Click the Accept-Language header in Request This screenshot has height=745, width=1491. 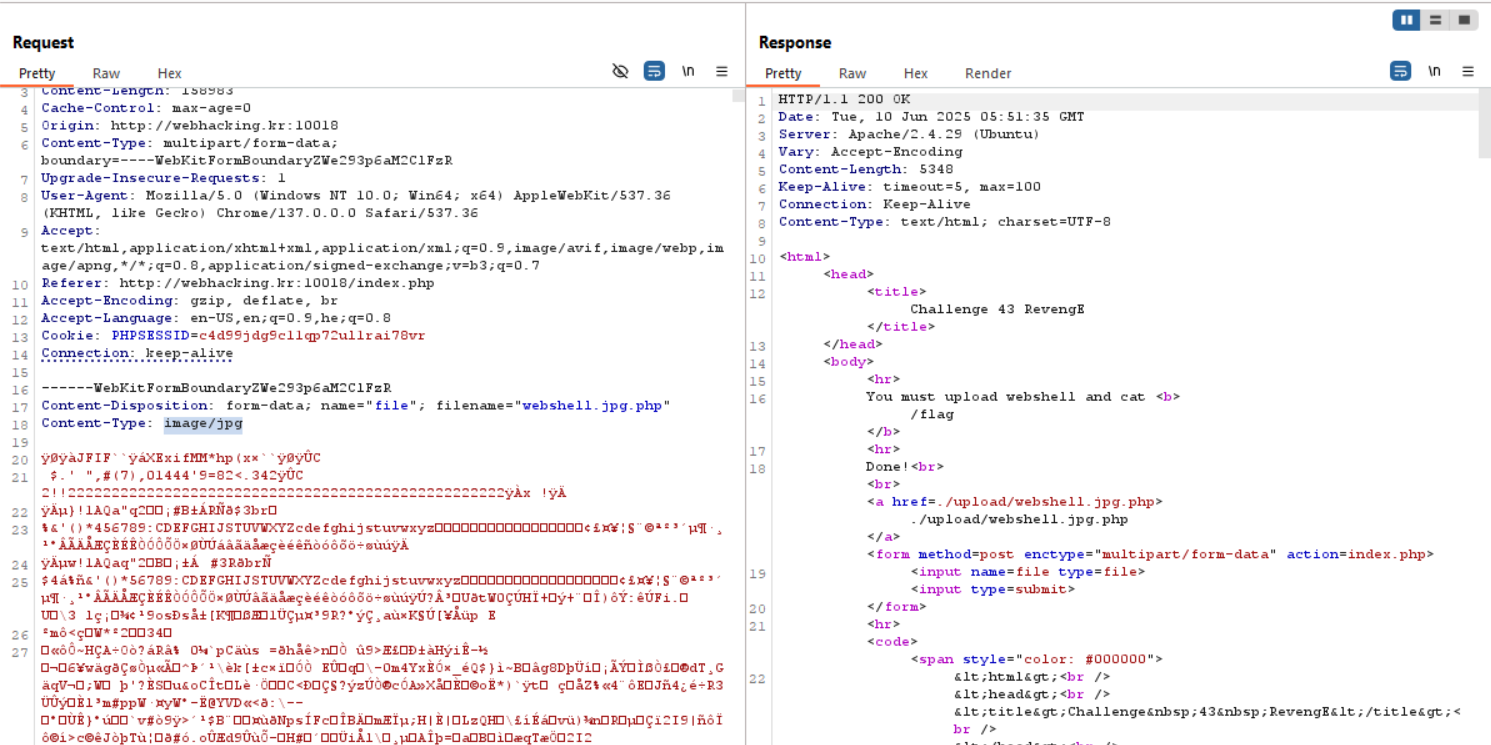216,319
